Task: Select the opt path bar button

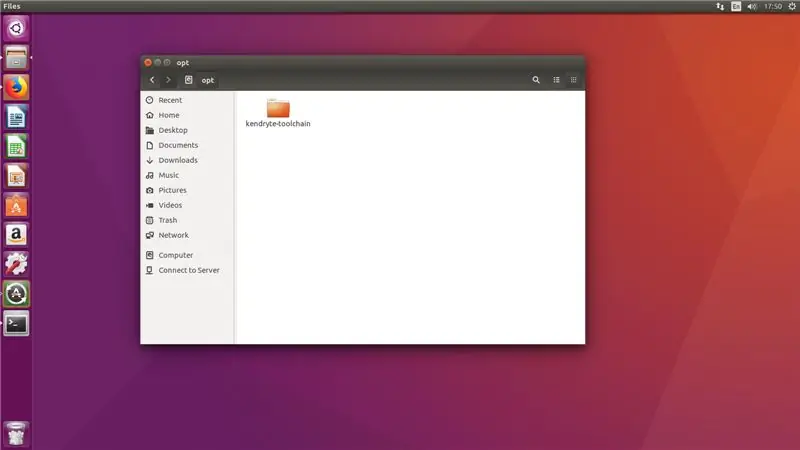Action: (x=208, y=80)
